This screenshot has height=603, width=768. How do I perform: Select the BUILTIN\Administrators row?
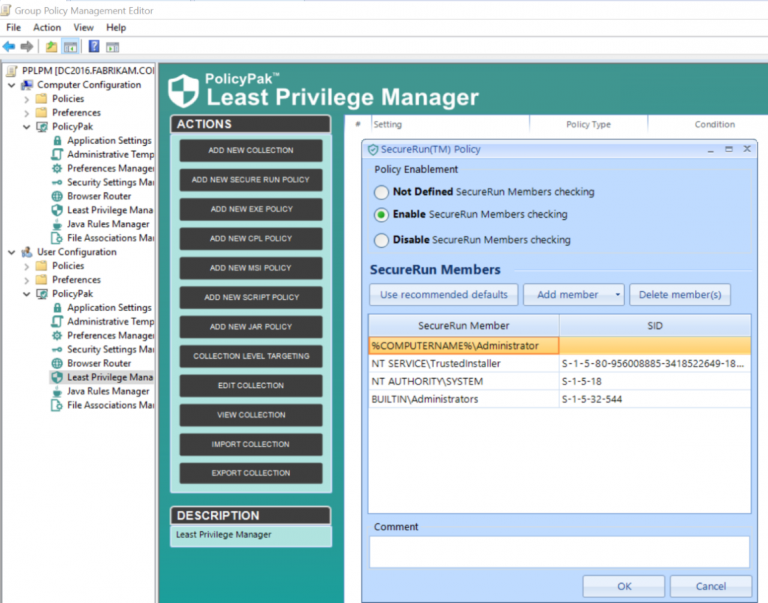tap(559, 399)
